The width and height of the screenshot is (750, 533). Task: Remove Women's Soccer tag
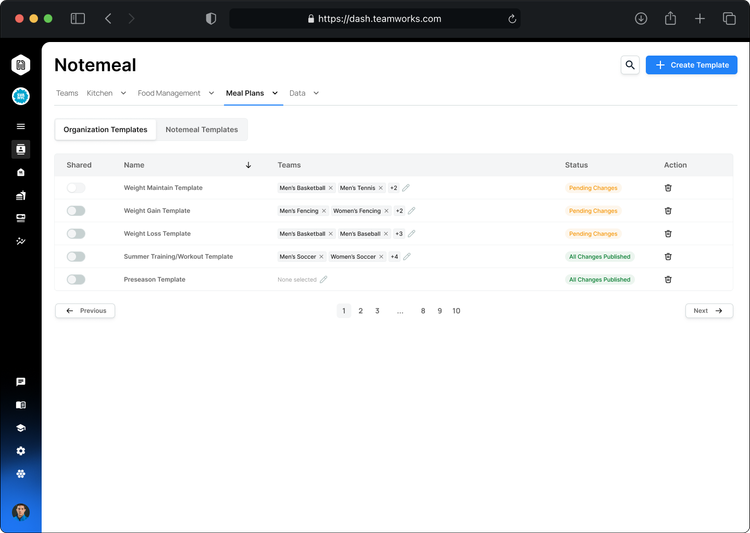(381, 257)
